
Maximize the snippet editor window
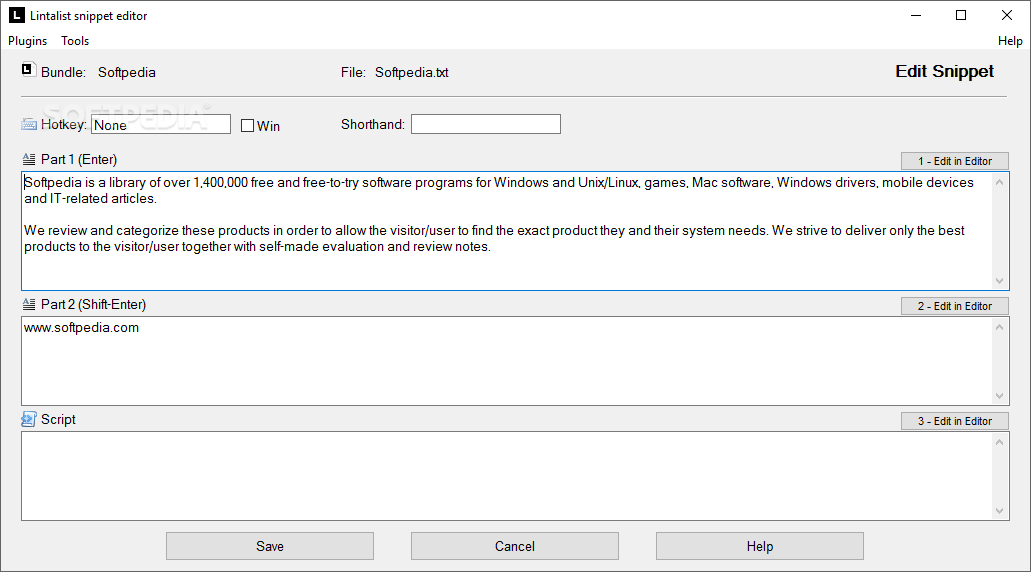point(961,15)
